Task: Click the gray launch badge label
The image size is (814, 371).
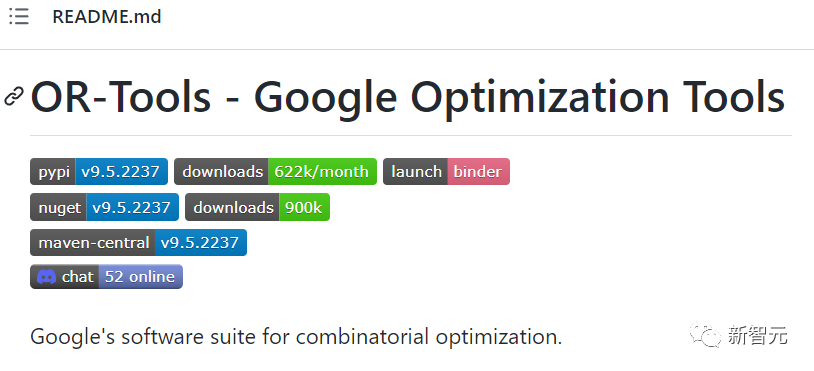Action: click(415, 172)
